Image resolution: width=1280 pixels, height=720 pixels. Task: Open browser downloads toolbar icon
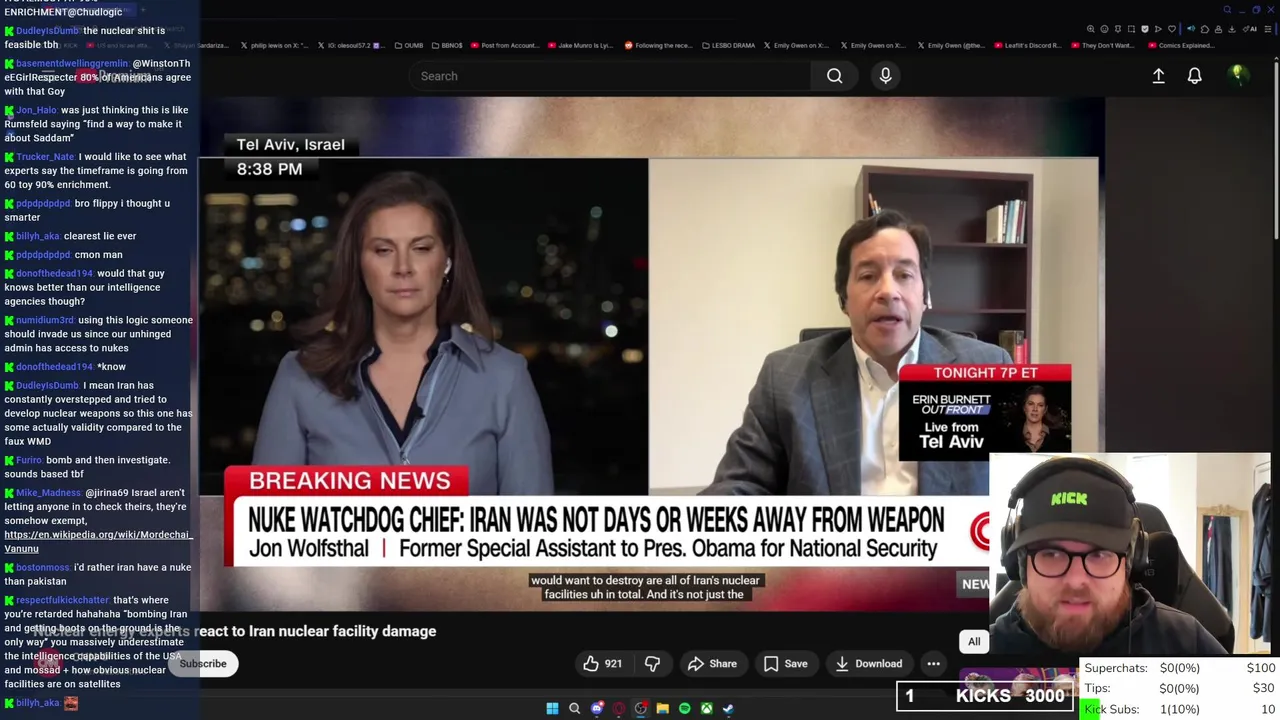[1232, 29]
